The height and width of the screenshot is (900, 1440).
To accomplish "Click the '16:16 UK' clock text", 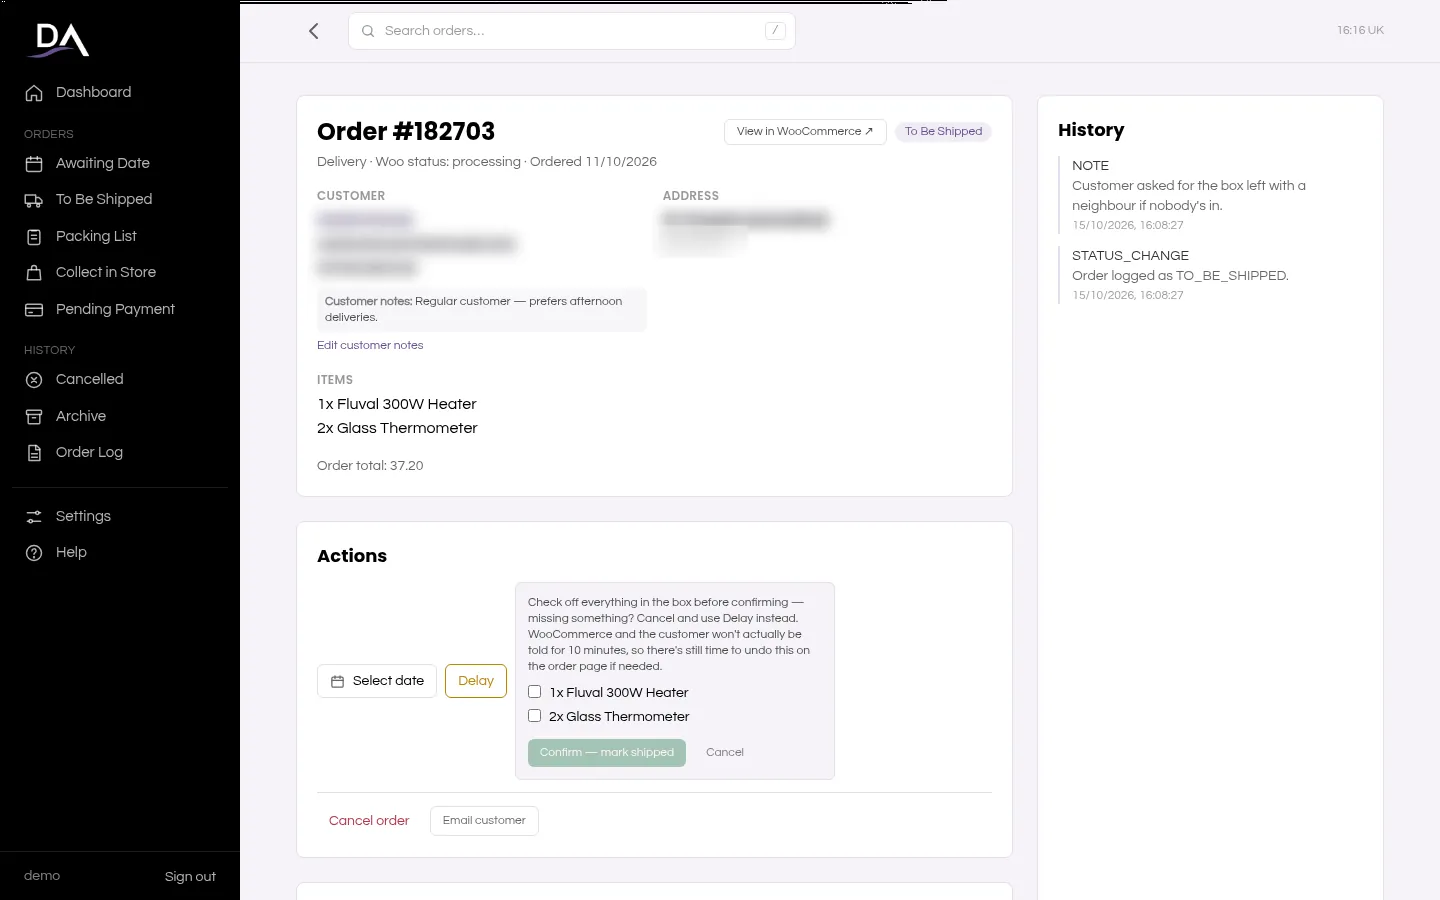I will (1361, 31).
